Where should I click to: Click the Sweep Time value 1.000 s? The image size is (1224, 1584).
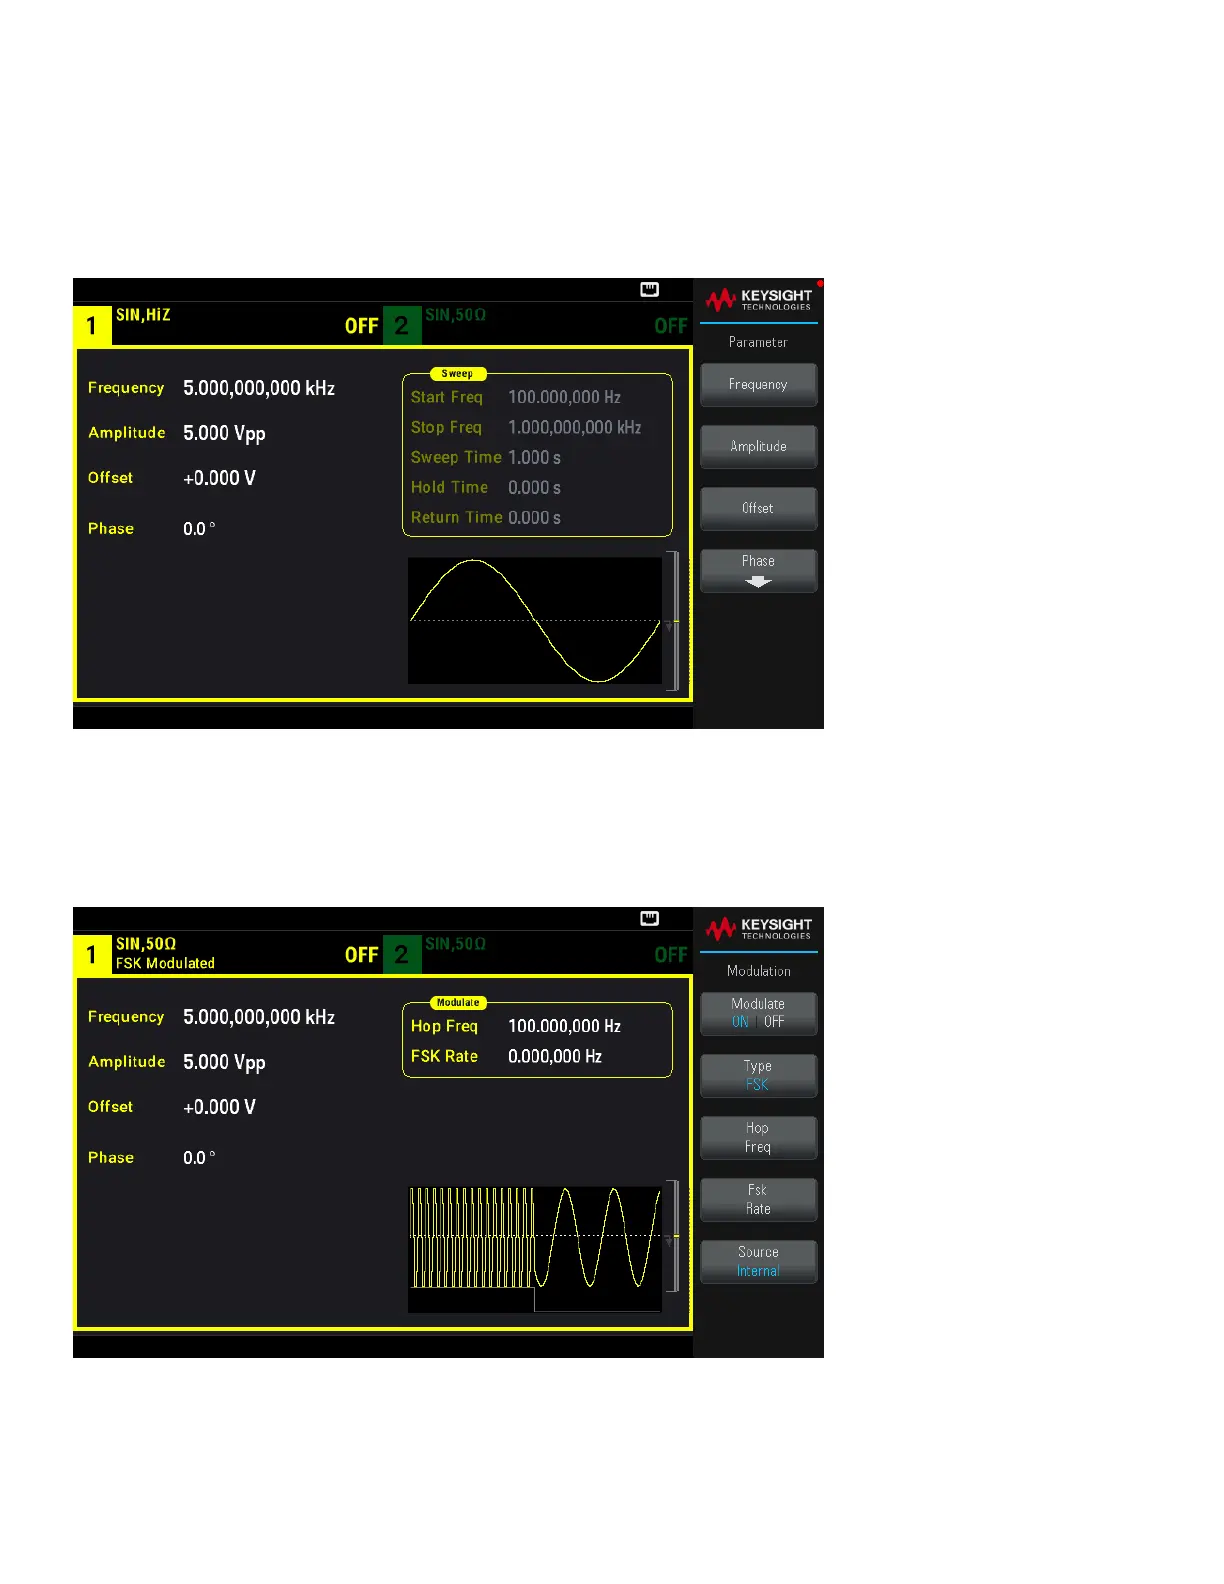click(x=534, y=457)
